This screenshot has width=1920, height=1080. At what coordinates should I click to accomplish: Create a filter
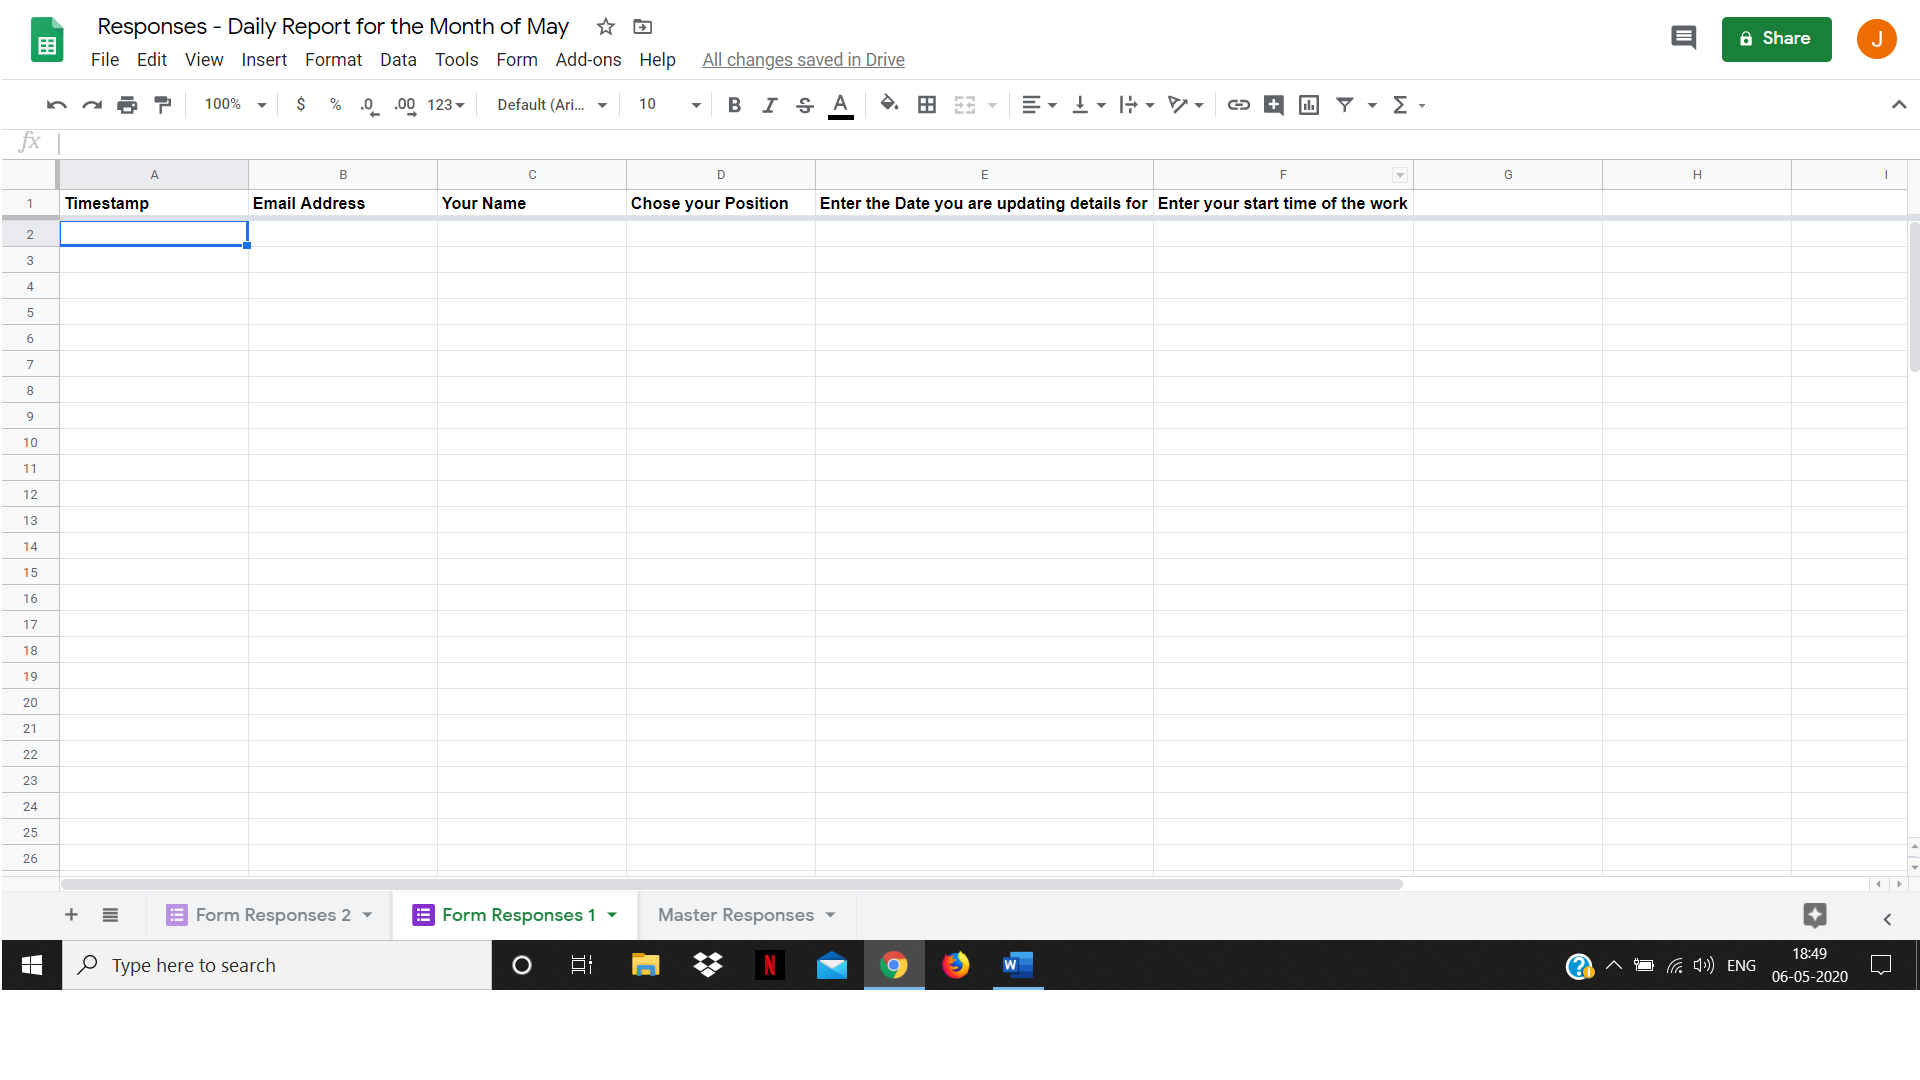pos(1346,104)
